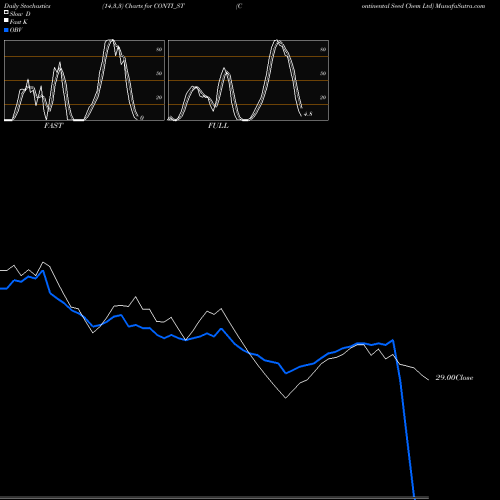
Task: Click the 'FULL' label under right chart
Action: point(218,126)
